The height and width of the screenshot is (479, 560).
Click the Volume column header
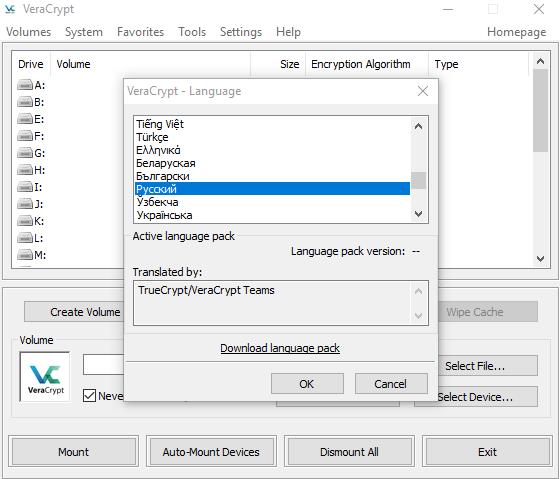coord(150,64)
